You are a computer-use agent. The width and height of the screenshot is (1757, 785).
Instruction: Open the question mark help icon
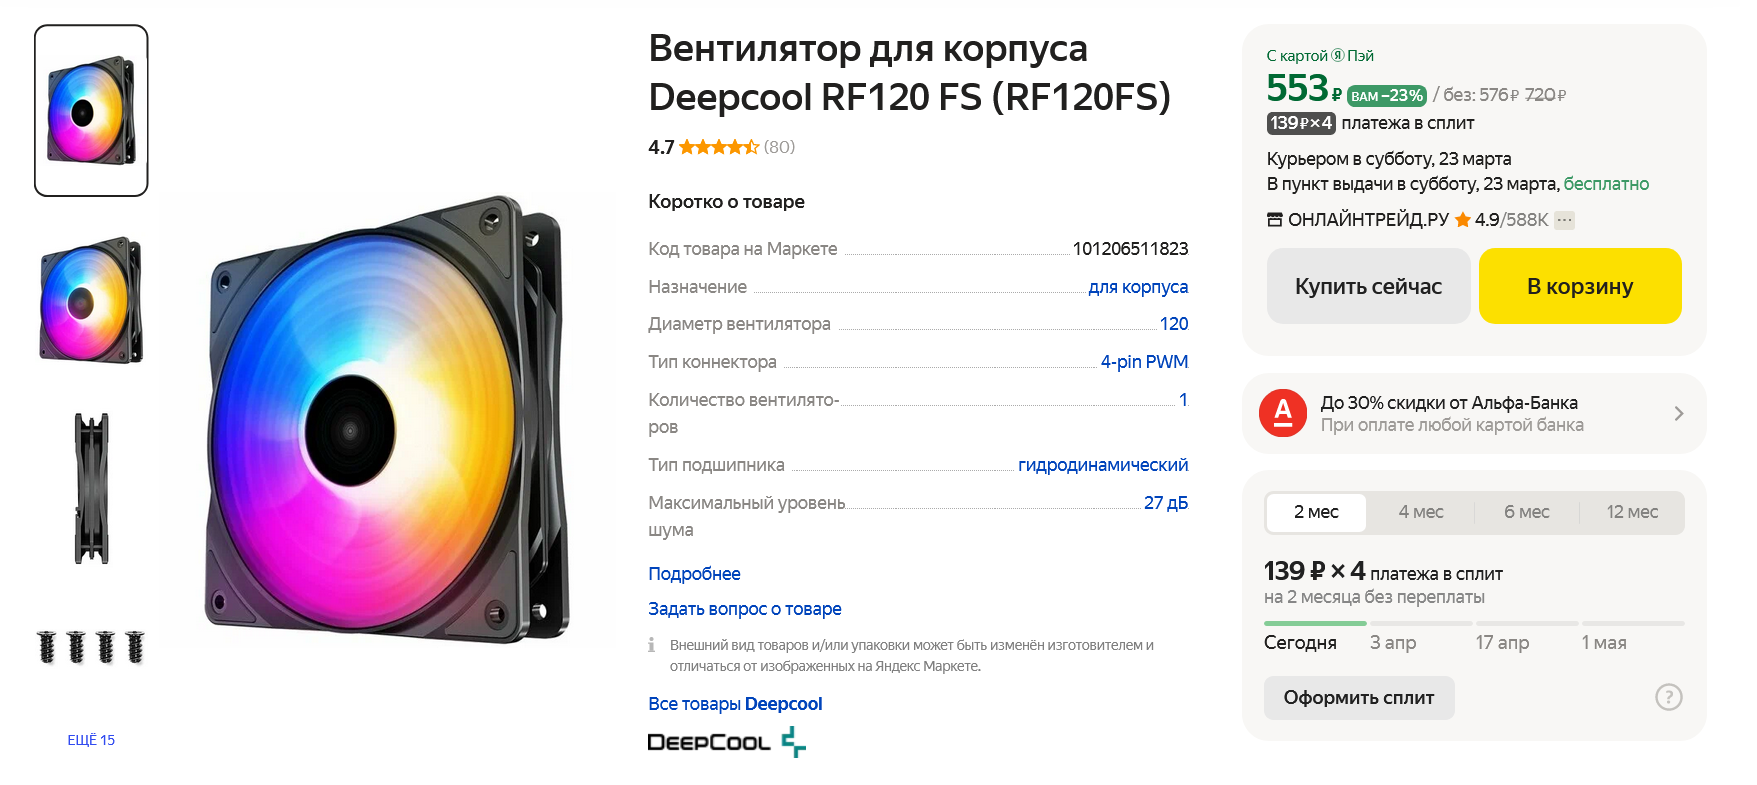pyautogui.click(x=1668, y=697)
